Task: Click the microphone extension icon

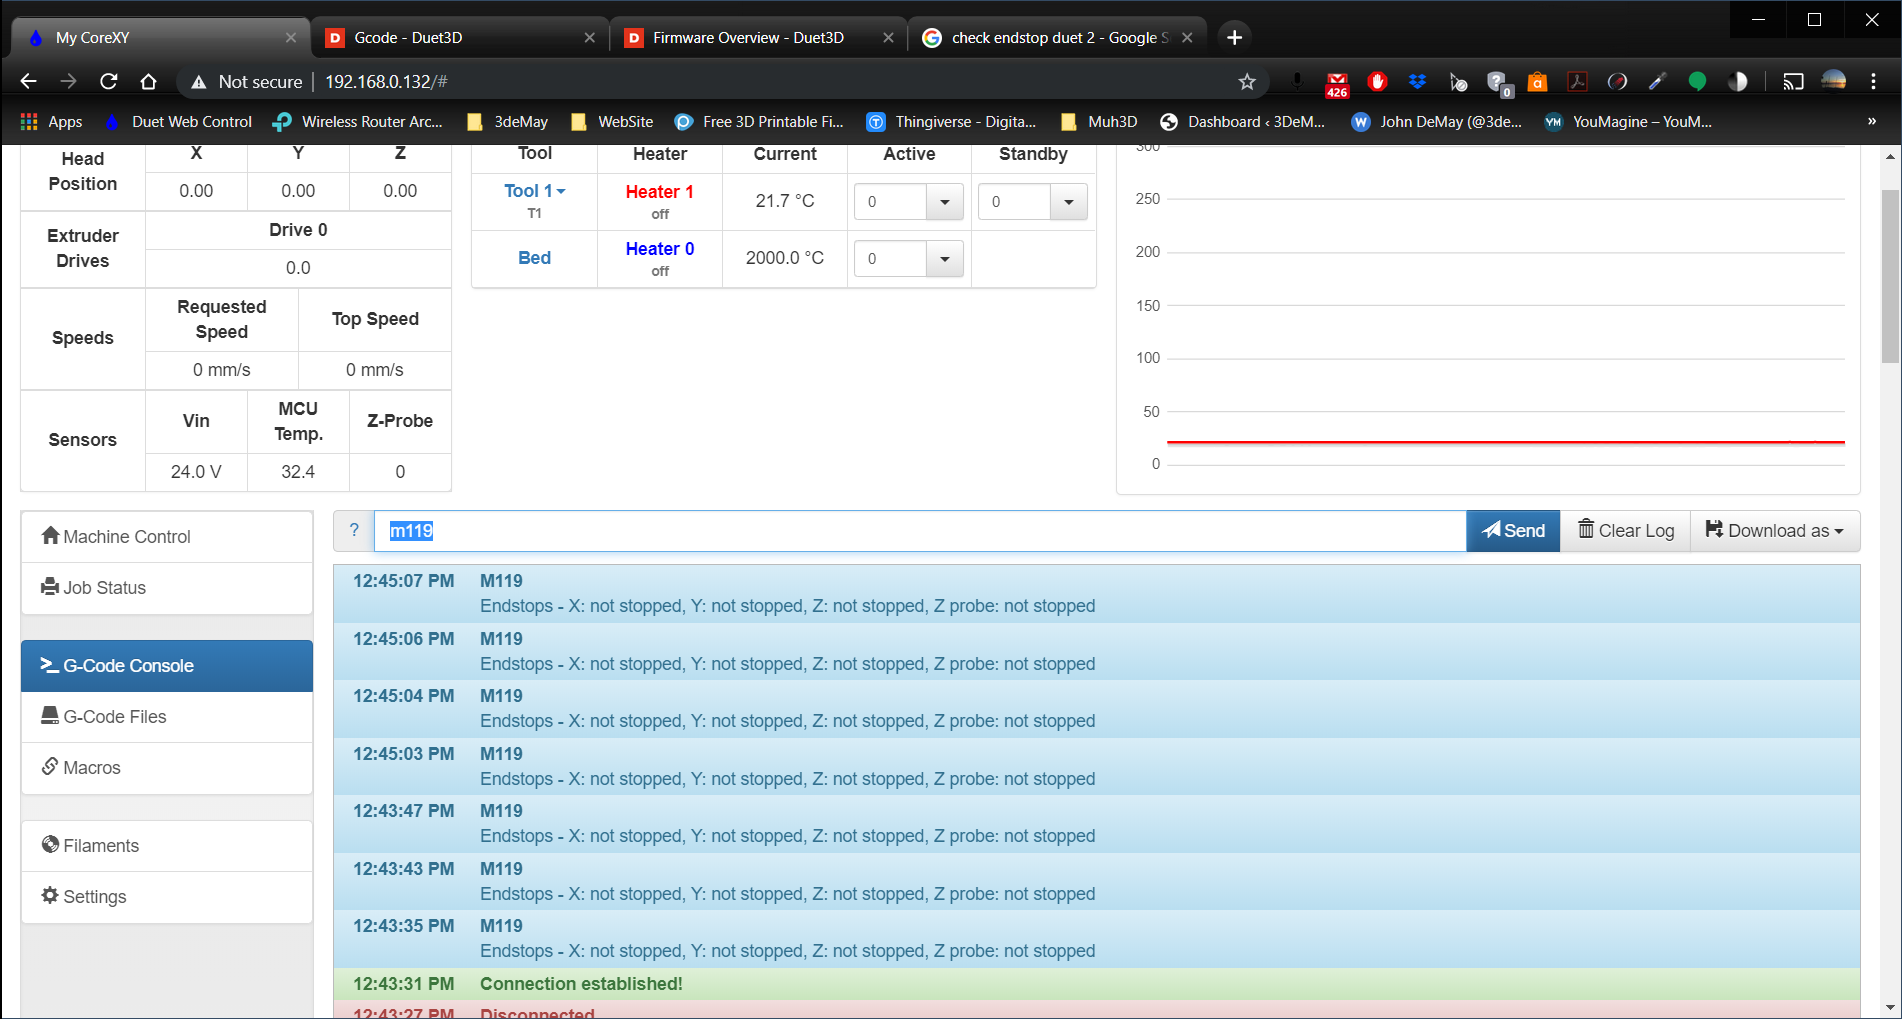Action: (1296, 82)
